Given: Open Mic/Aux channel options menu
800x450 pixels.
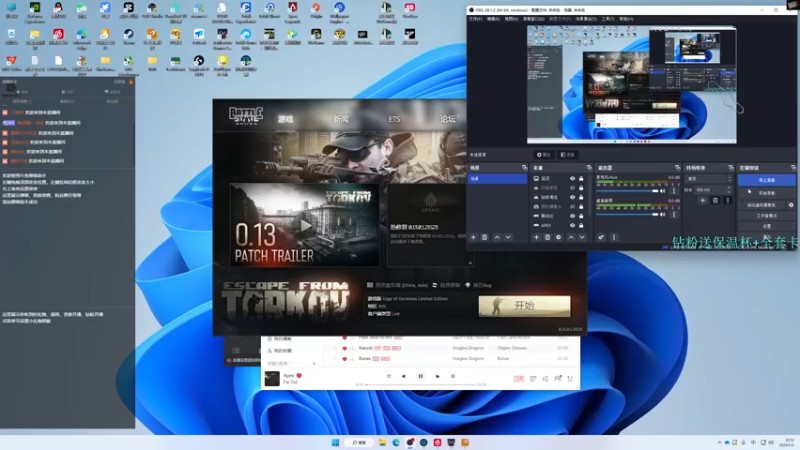Looking at the screenshot, I should (674, 191).
